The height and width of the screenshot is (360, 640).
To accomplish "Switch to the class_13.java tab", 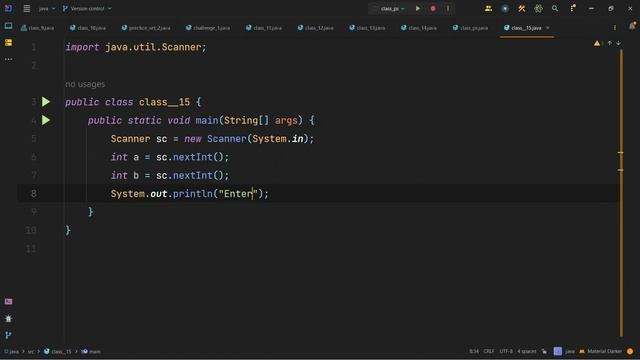I will click(367, 28).
